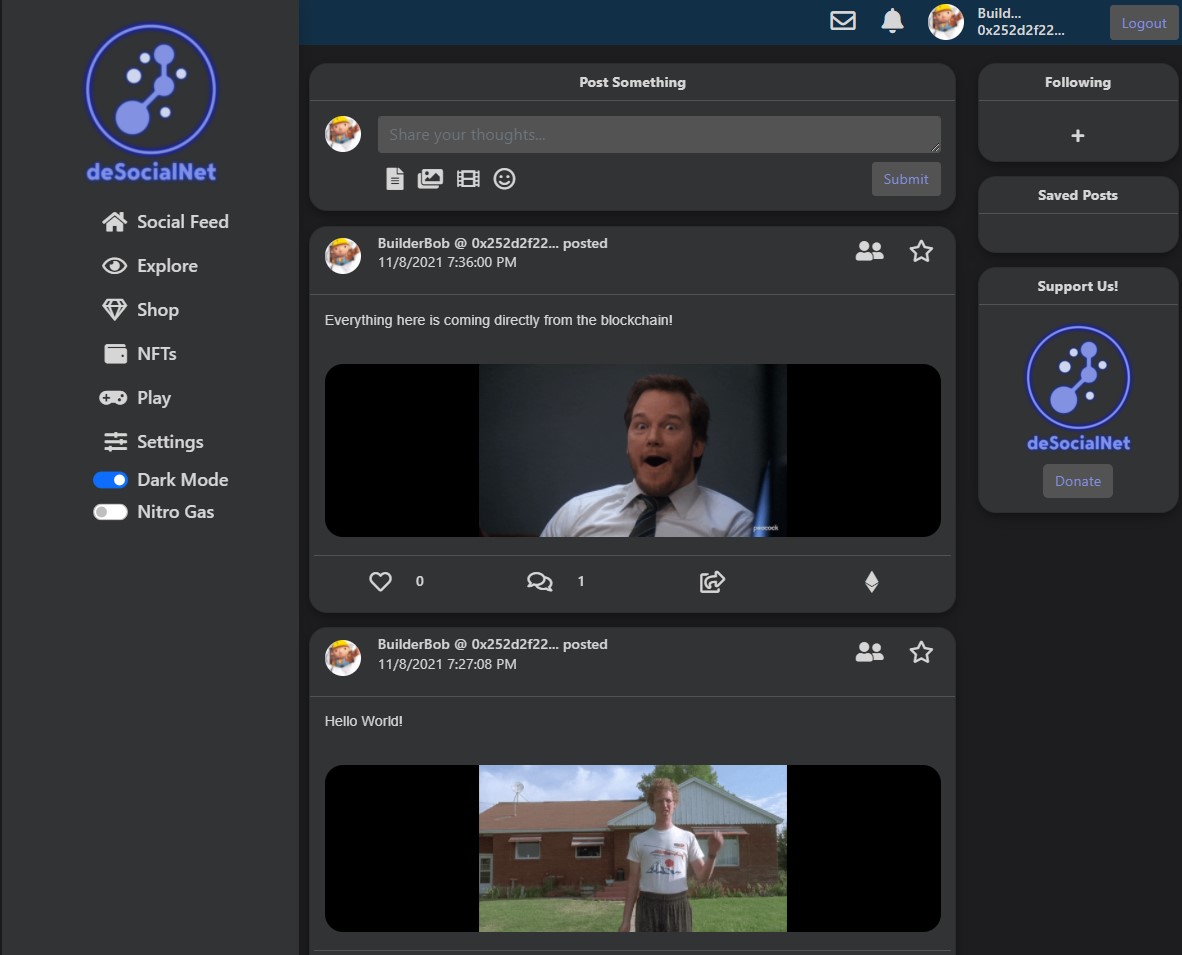This screenshot has width=1182, height=955.
Task: Go to Social Feed
Action: coord(165,222)
